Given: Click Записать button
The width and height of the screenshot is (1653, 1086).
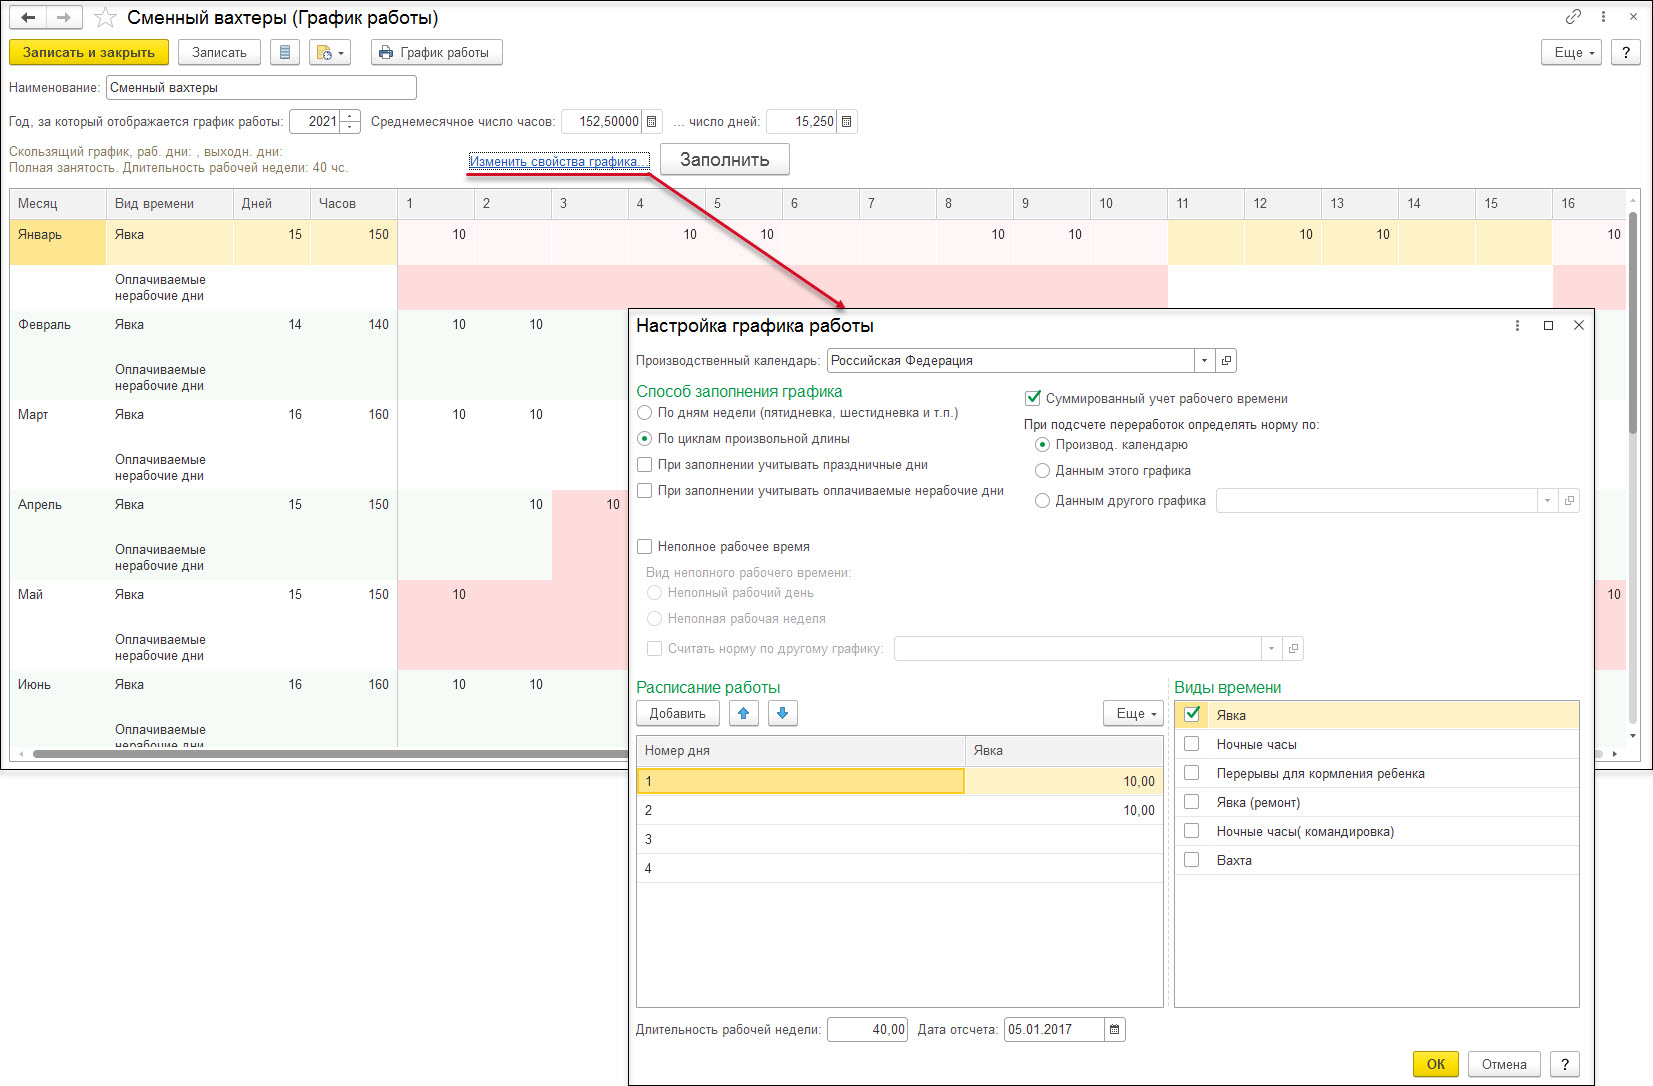Looking at the screenshot, I should [219, 52].
